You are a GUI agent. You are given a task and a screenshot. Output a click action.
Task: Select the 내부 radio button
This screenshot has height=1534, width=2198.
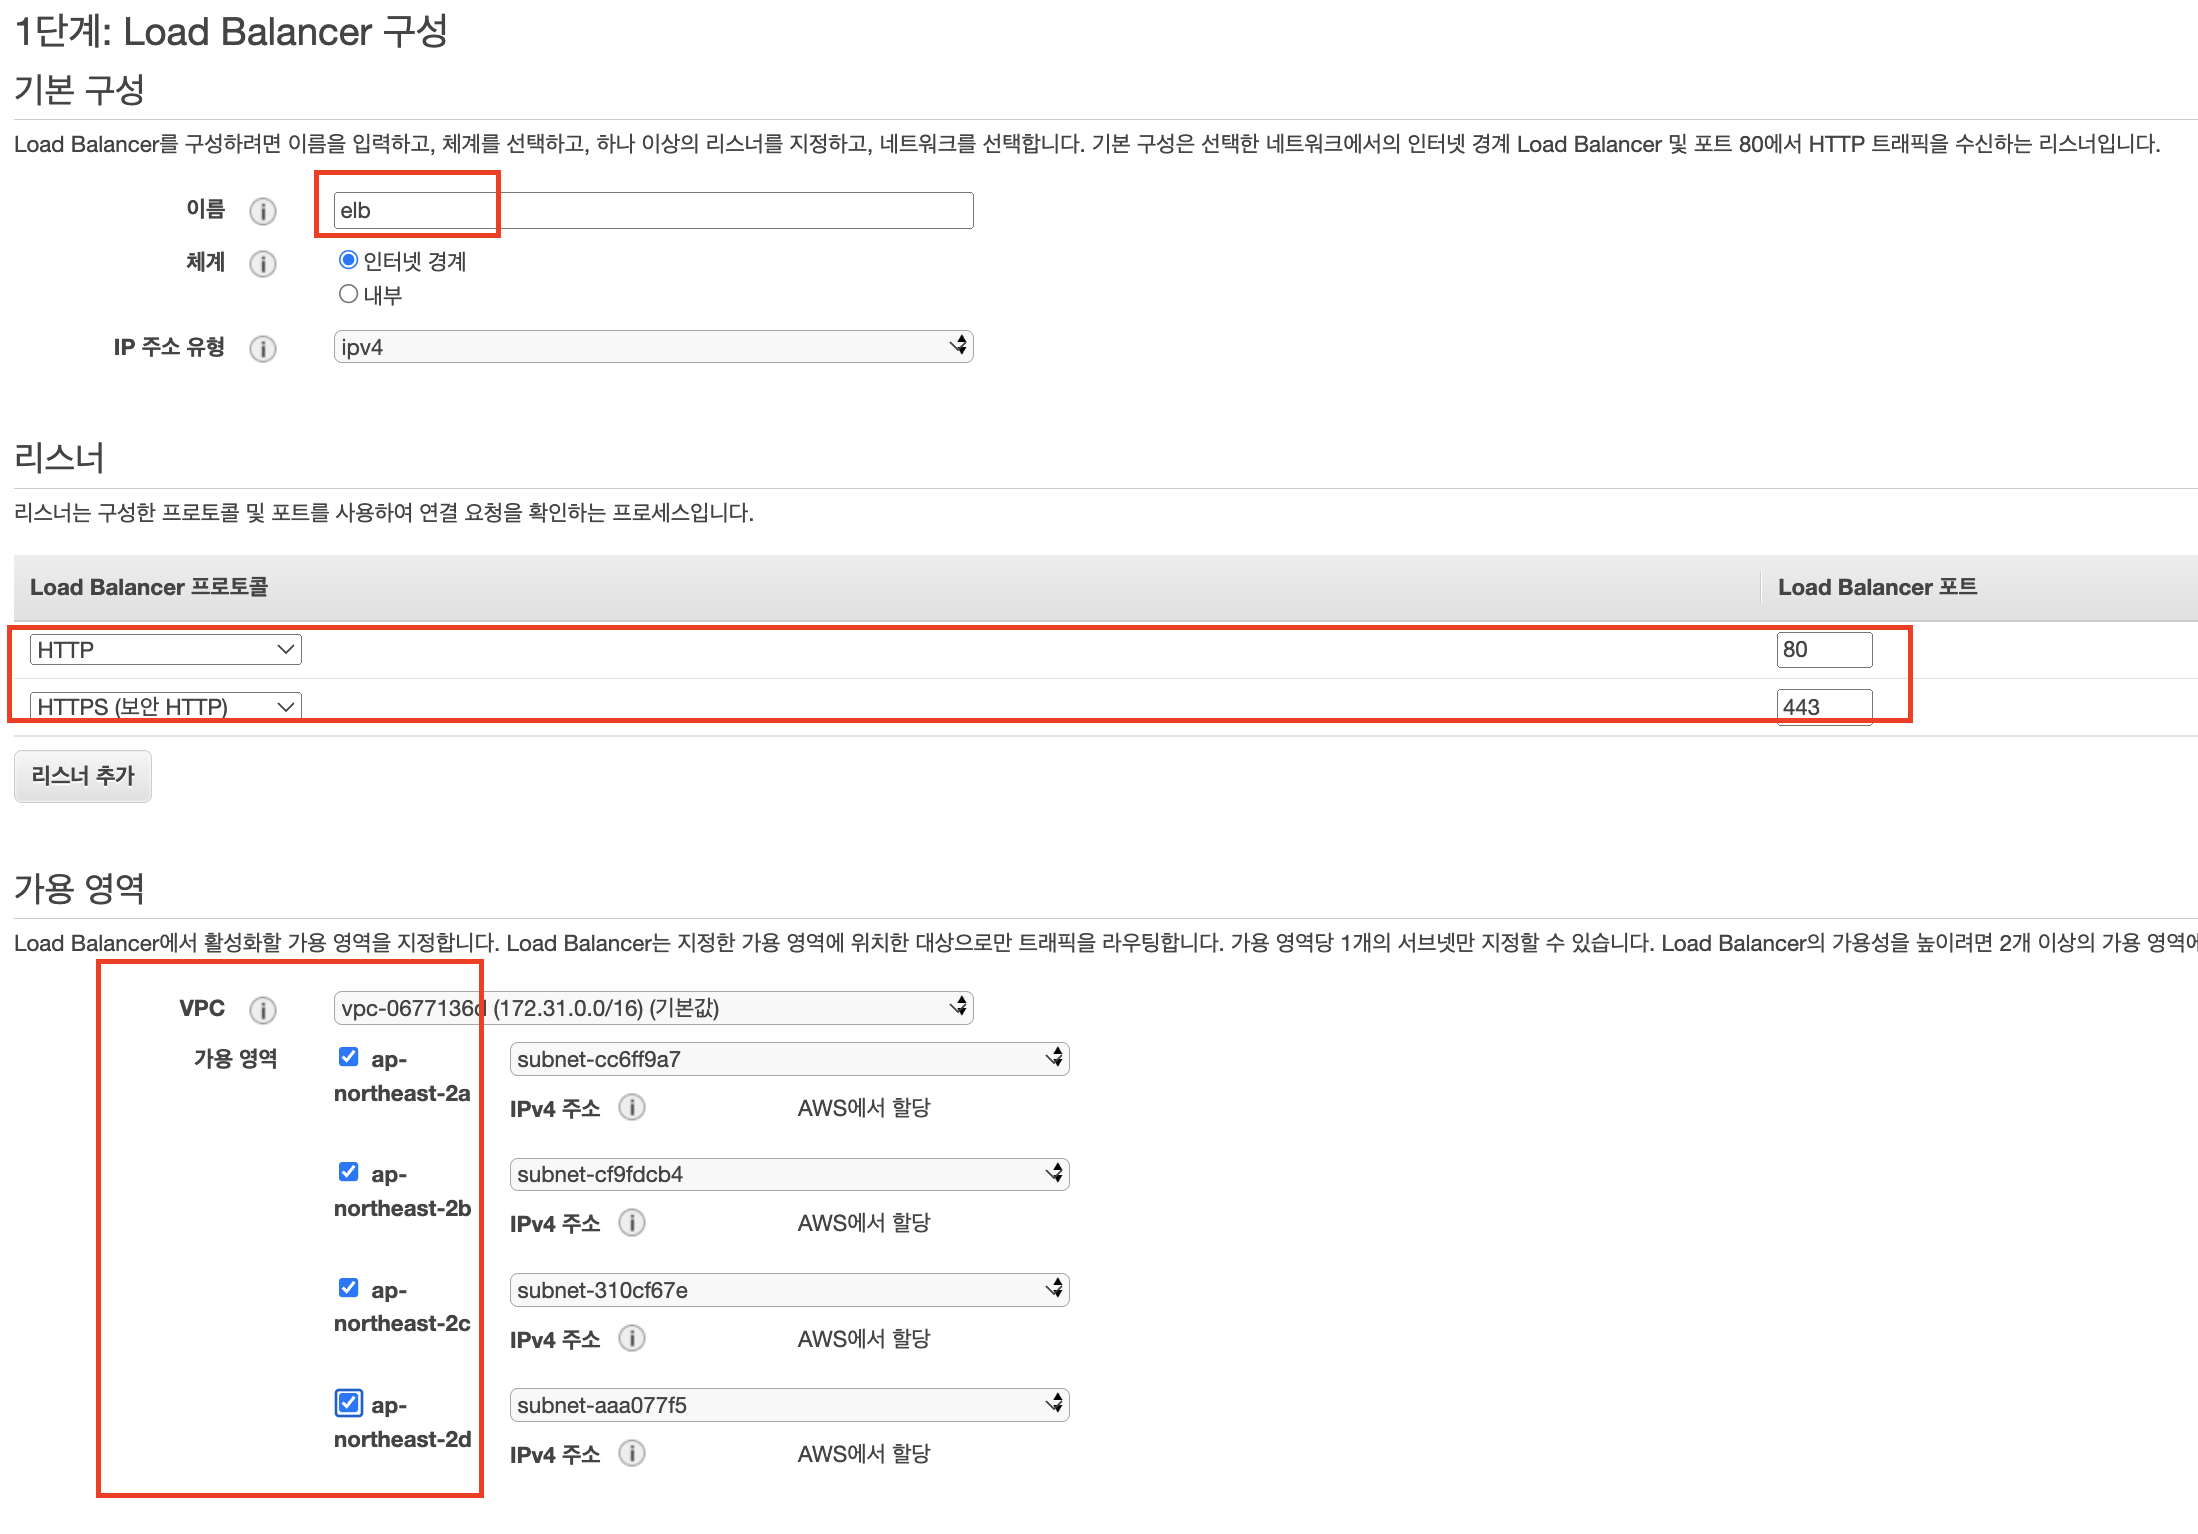click(x=348, y=294)
